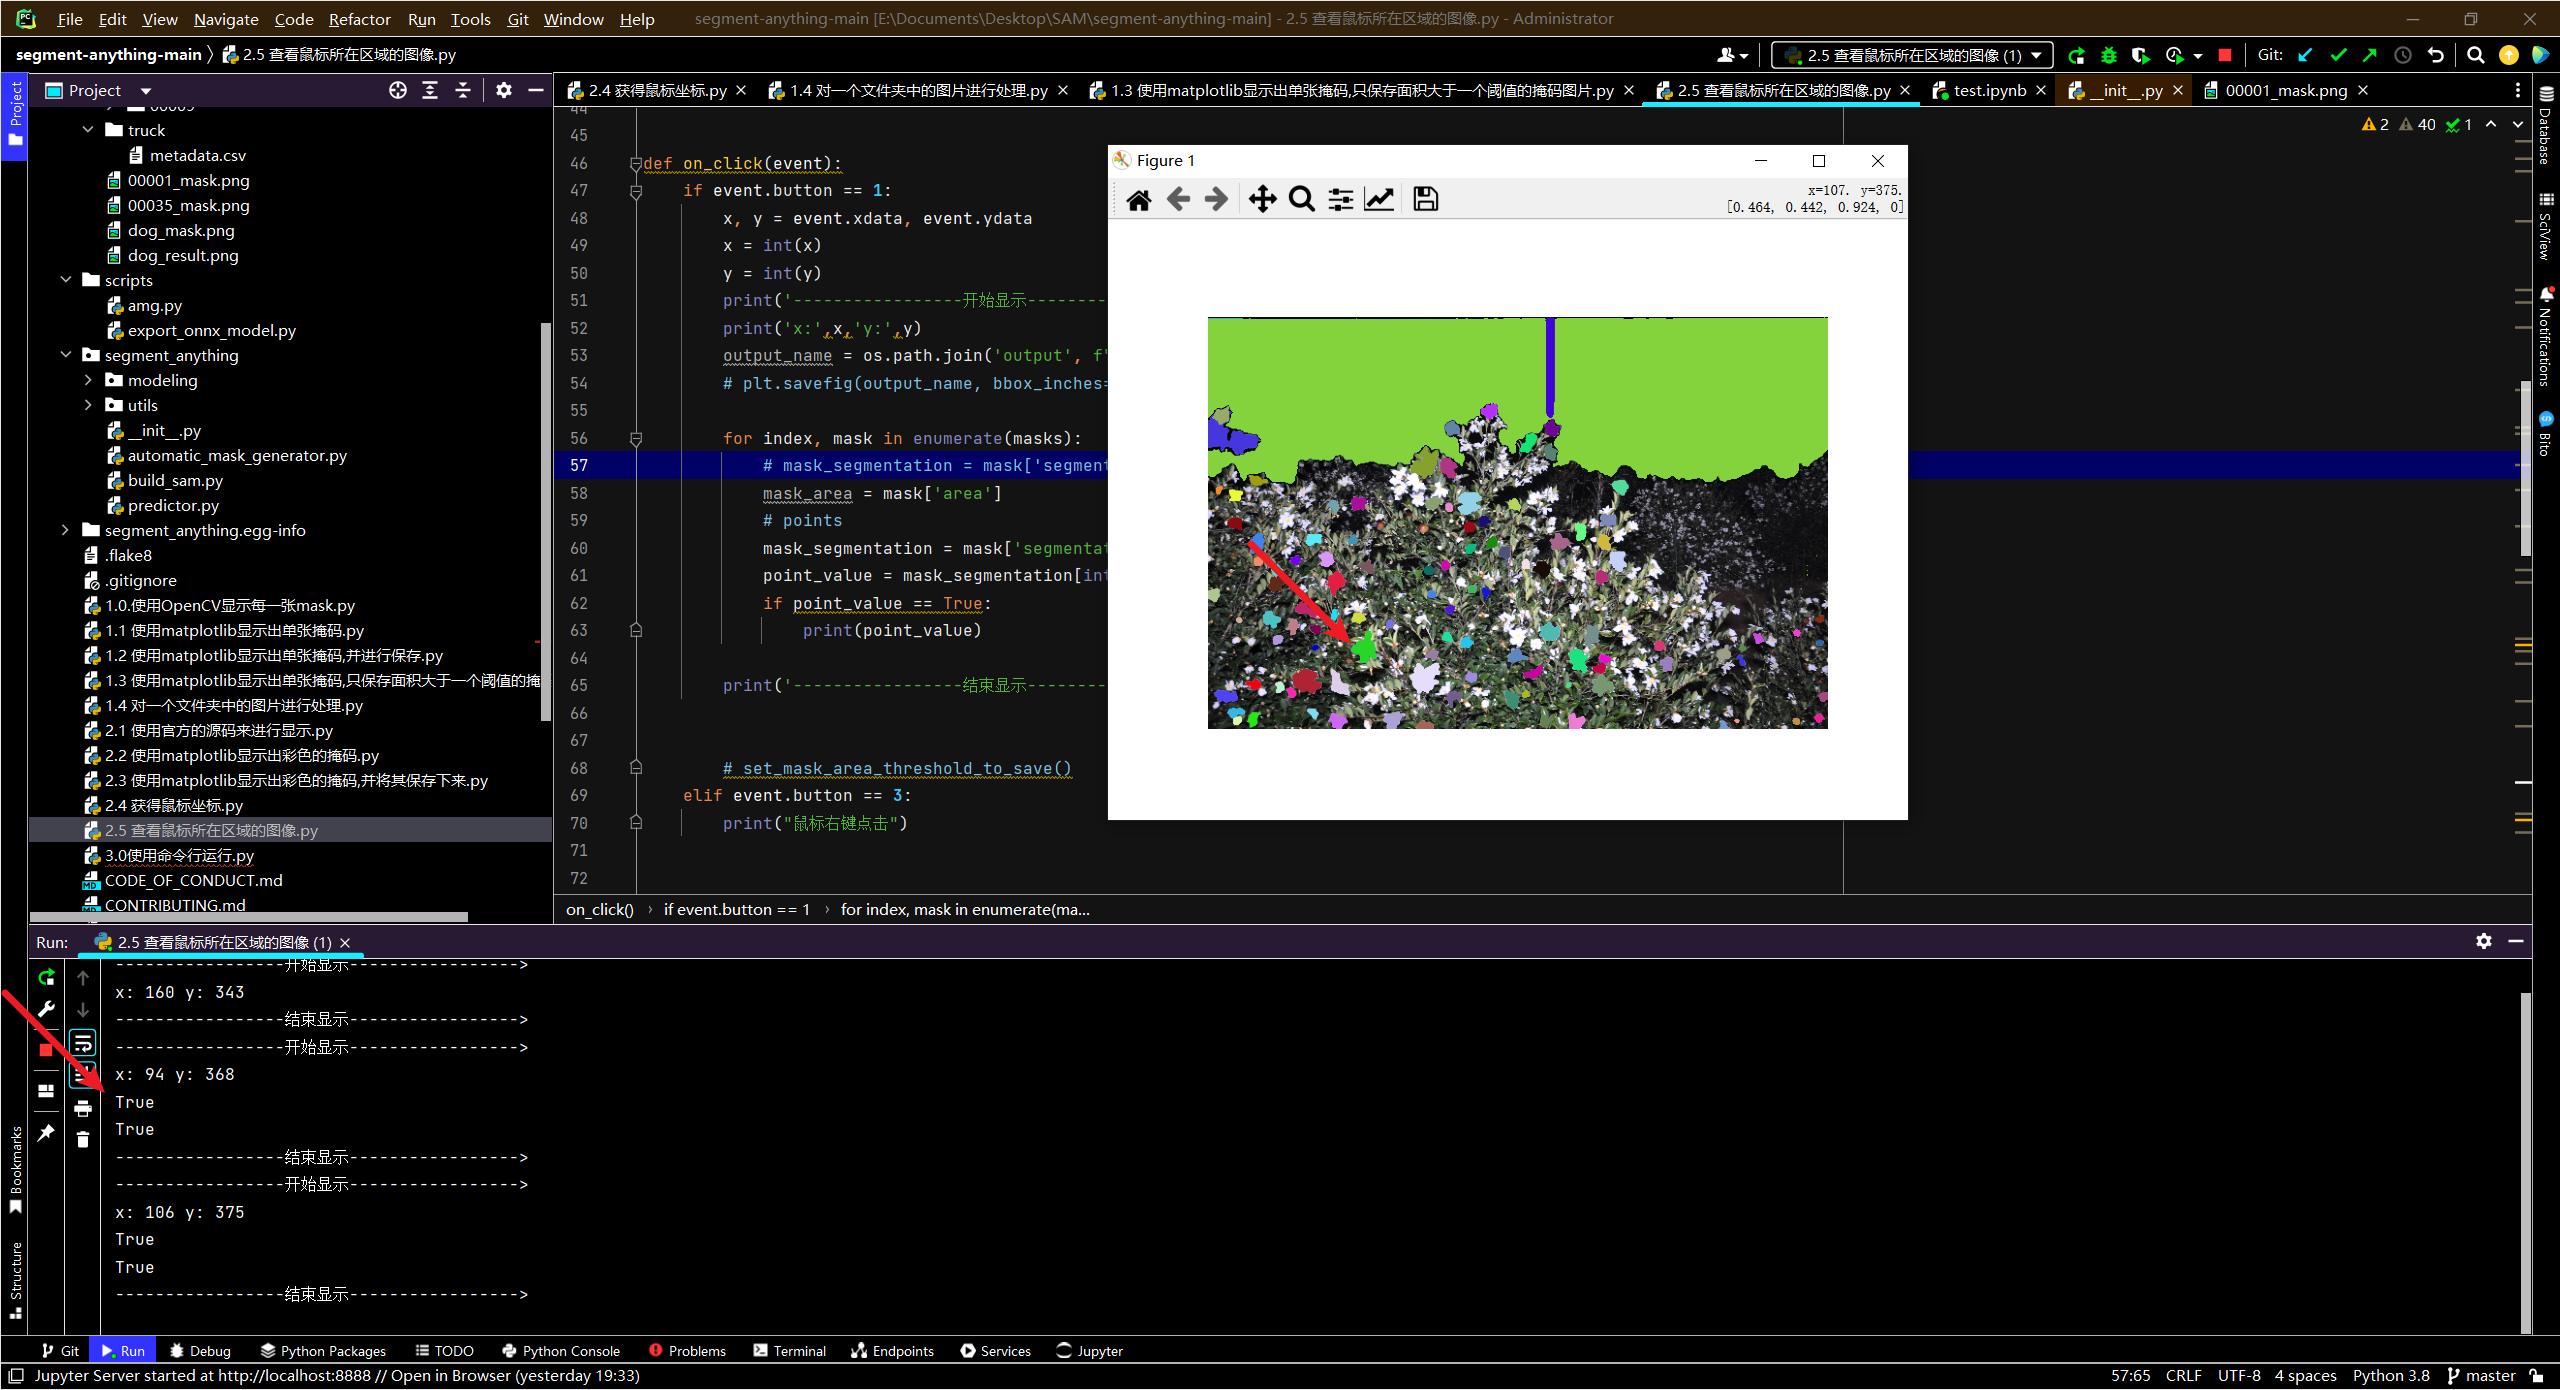Click the Python Console button
Image resolution: width=2560 pixels, height=1390 pixels.
point(561,1351)
